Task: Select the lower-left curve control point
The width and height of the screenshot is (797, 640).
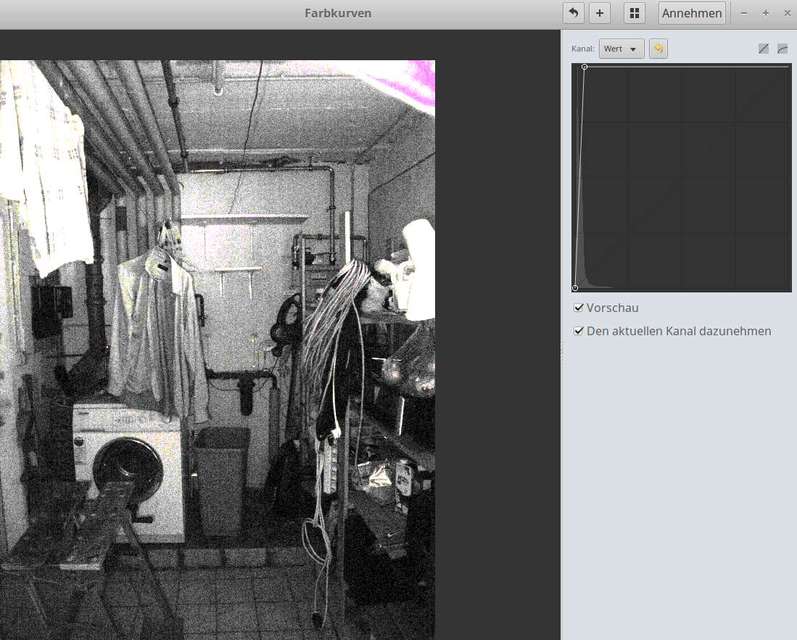Action: tap(575, 288)
